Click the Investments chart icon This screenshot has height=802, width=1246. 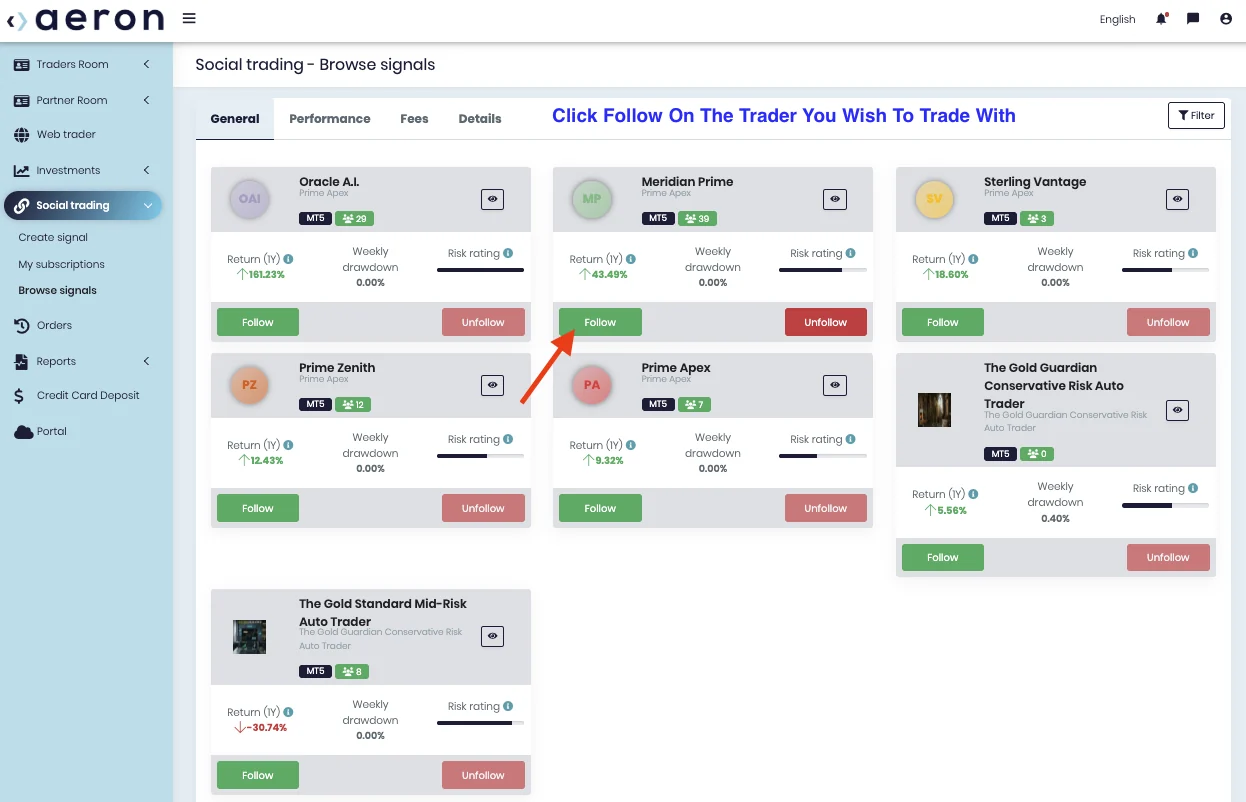[21, 171]
